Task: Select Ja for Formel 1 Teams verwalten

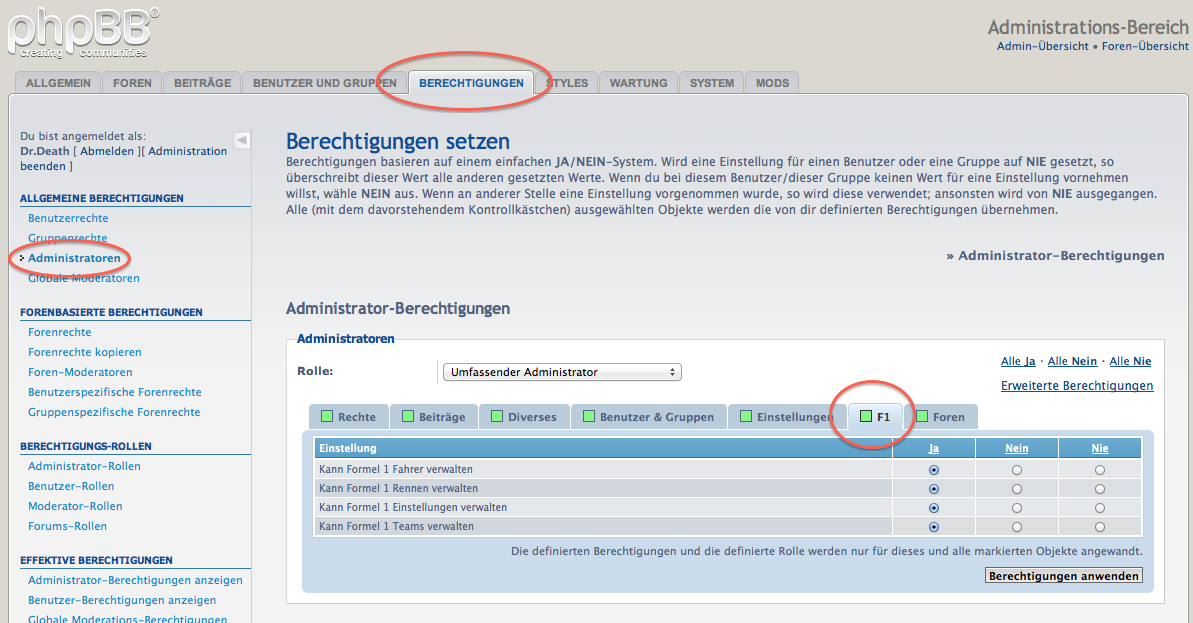Action: point(934,527)
